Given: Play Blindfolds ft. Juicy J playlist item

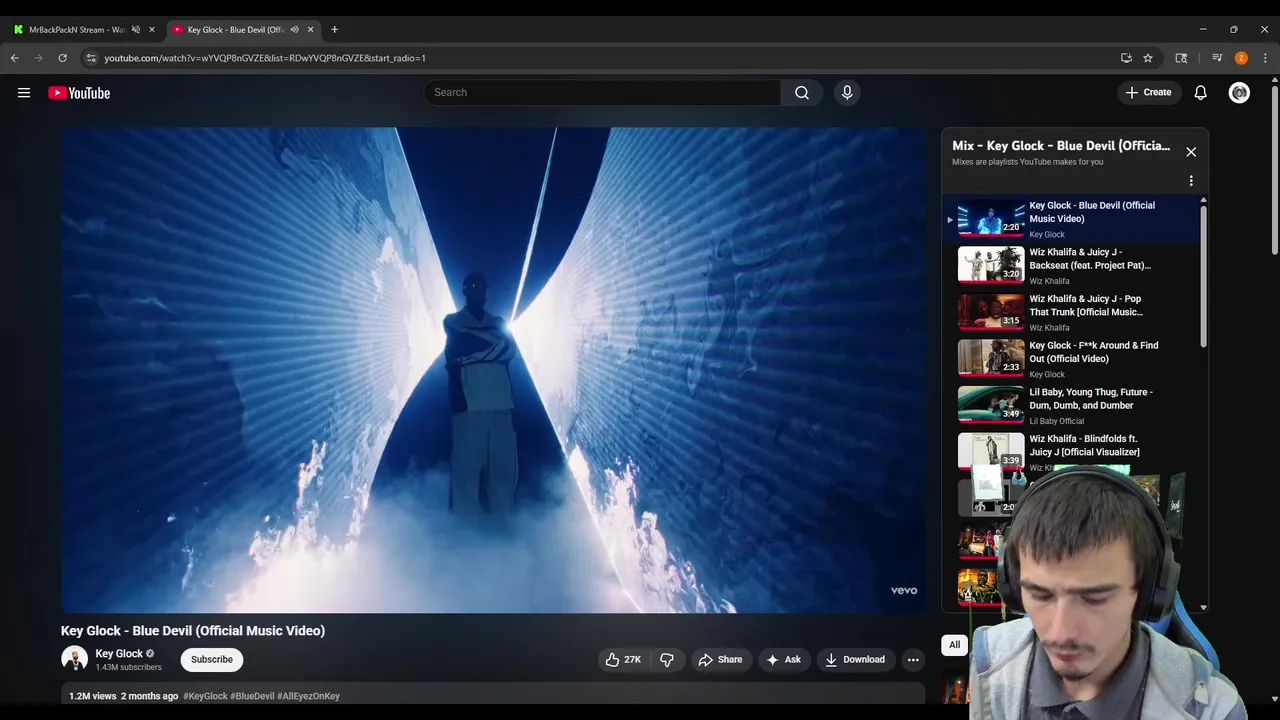Looking at the screenshot, I should (x=1071, y=452).
